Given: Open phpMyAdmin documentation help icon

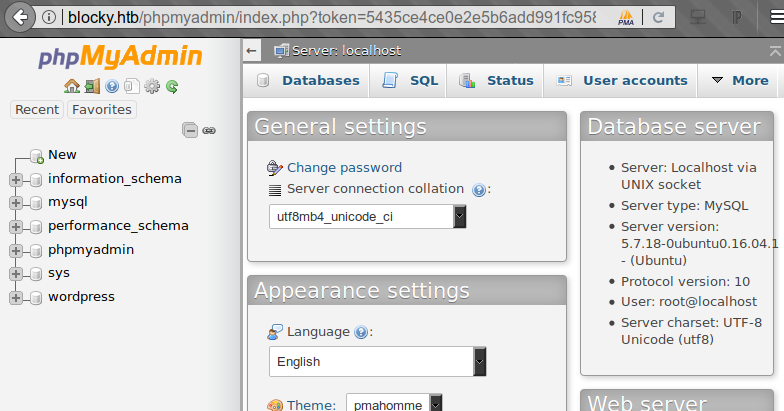Looking at the screenshot, I should [112, 86].
